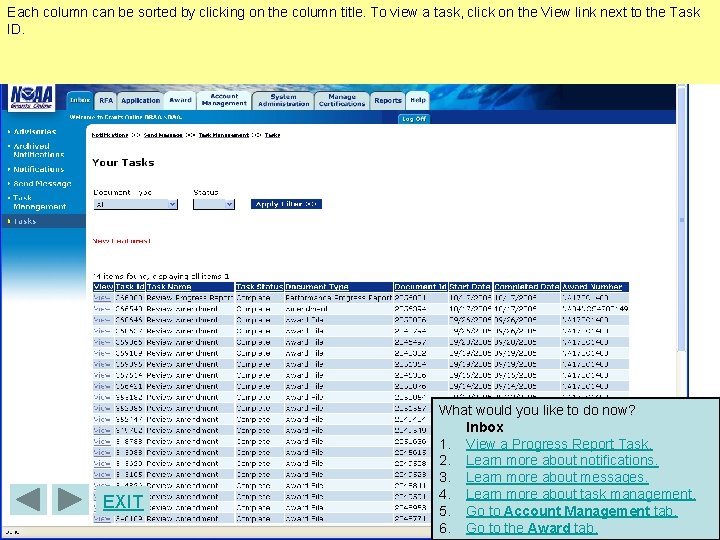720x540 pixels.
Task: Click the Apply Filter button
Action: point(286,204)
